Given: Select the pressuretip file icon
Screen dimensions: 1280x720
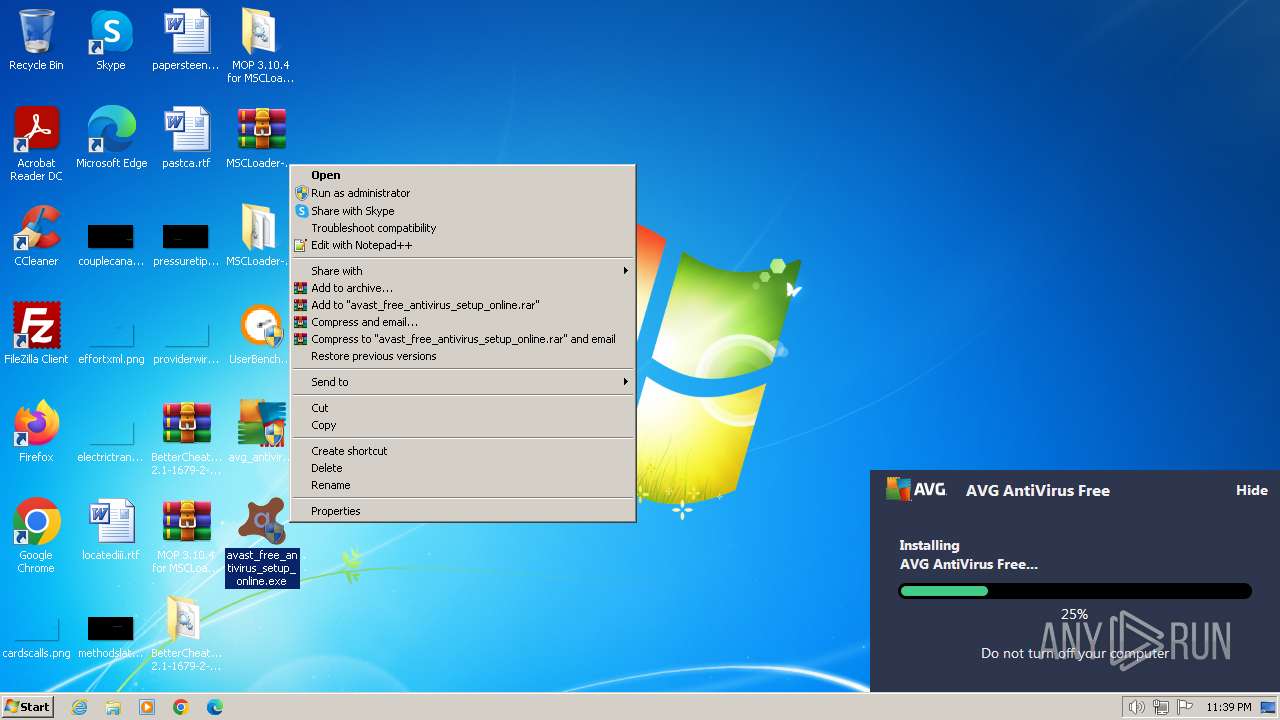Looking at the screenshot, I should tap(186, 245).
